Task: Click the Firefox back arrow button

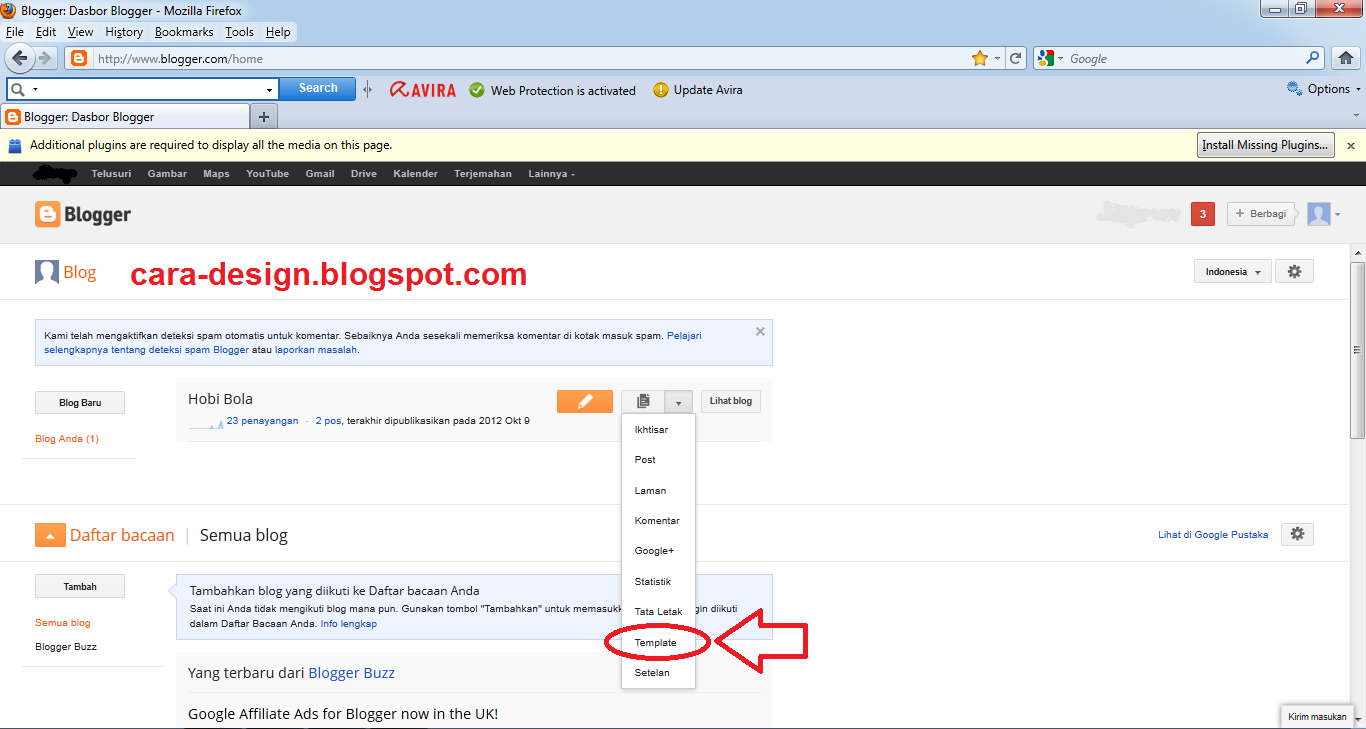Action: (19, 58)
